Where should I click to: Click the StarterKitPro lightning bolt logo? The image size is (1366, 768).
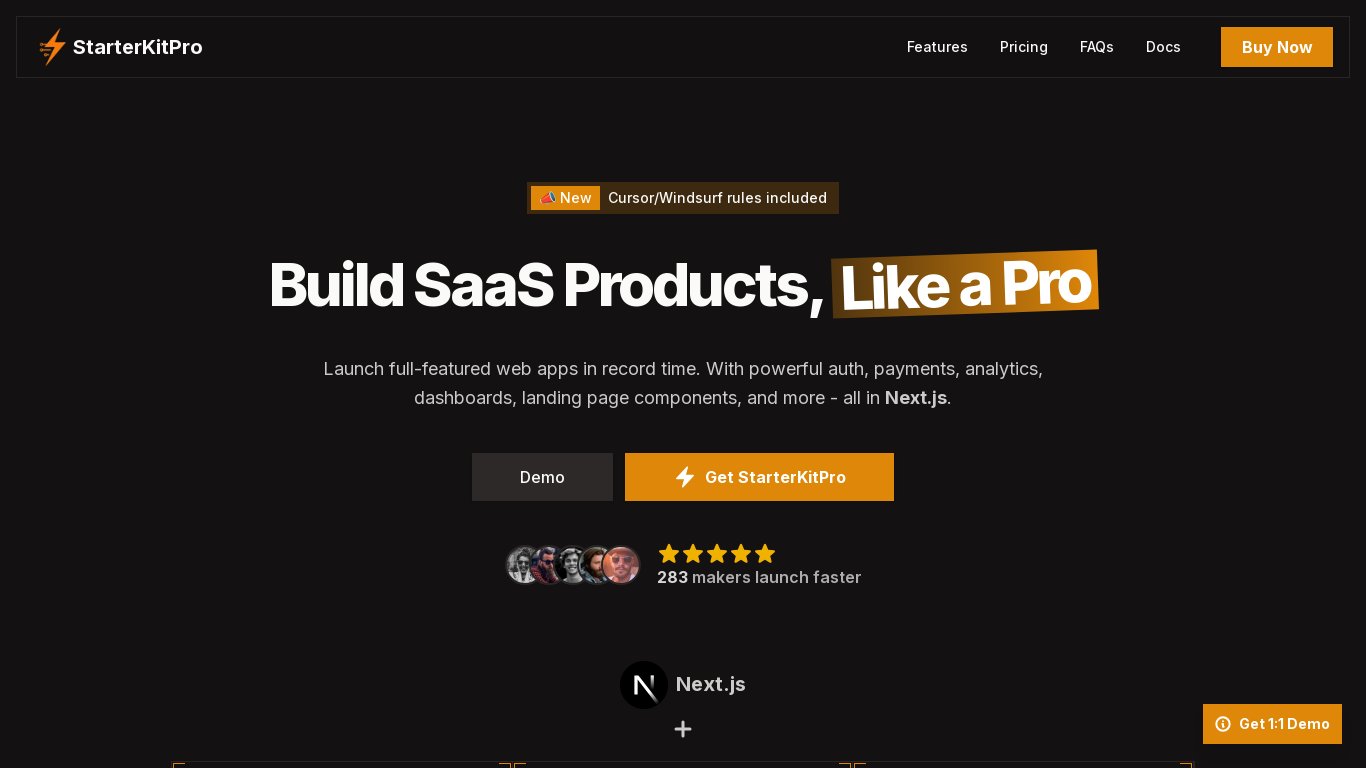52,47
